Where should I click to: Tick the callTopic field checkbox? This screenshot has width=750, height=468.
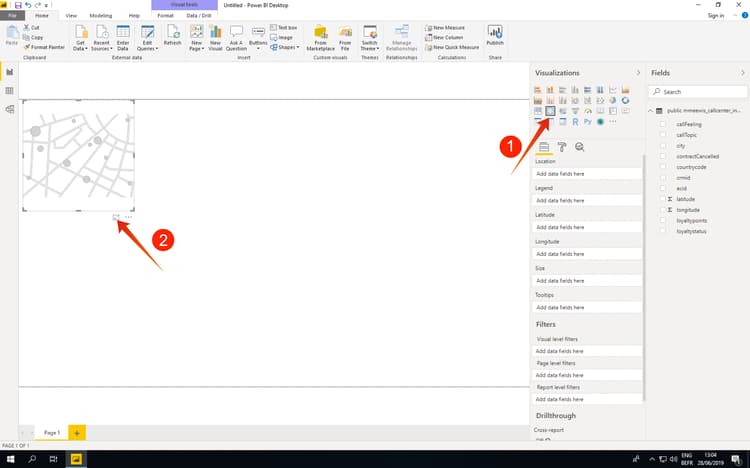pyautogui.click(x=663, y=135)
